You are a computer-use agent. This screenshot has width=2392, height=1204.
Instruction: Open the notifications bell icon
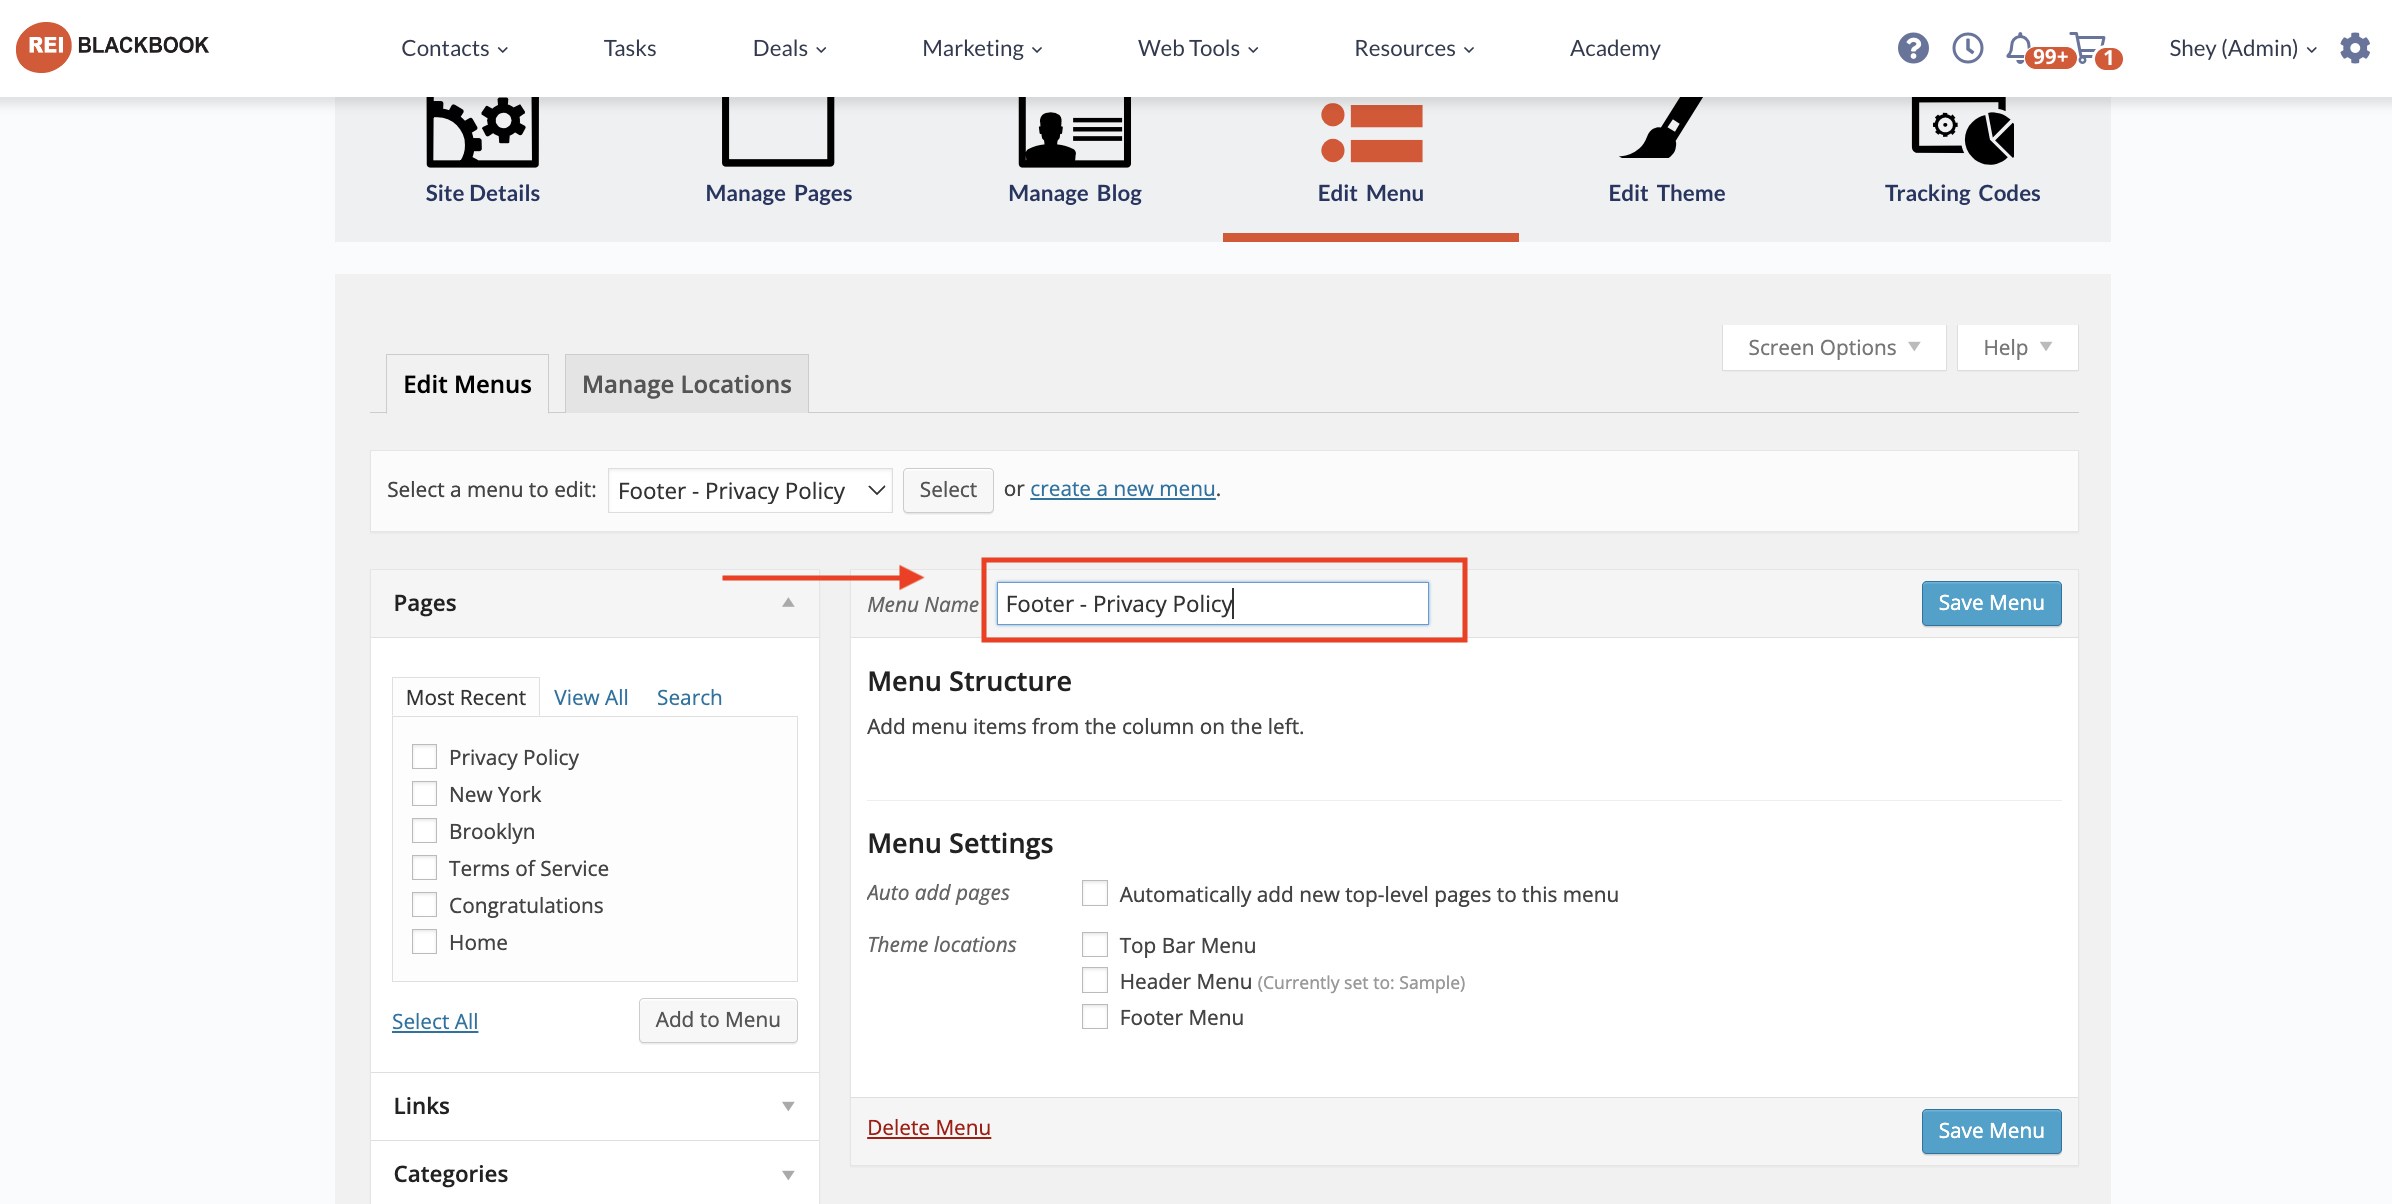2019,47
